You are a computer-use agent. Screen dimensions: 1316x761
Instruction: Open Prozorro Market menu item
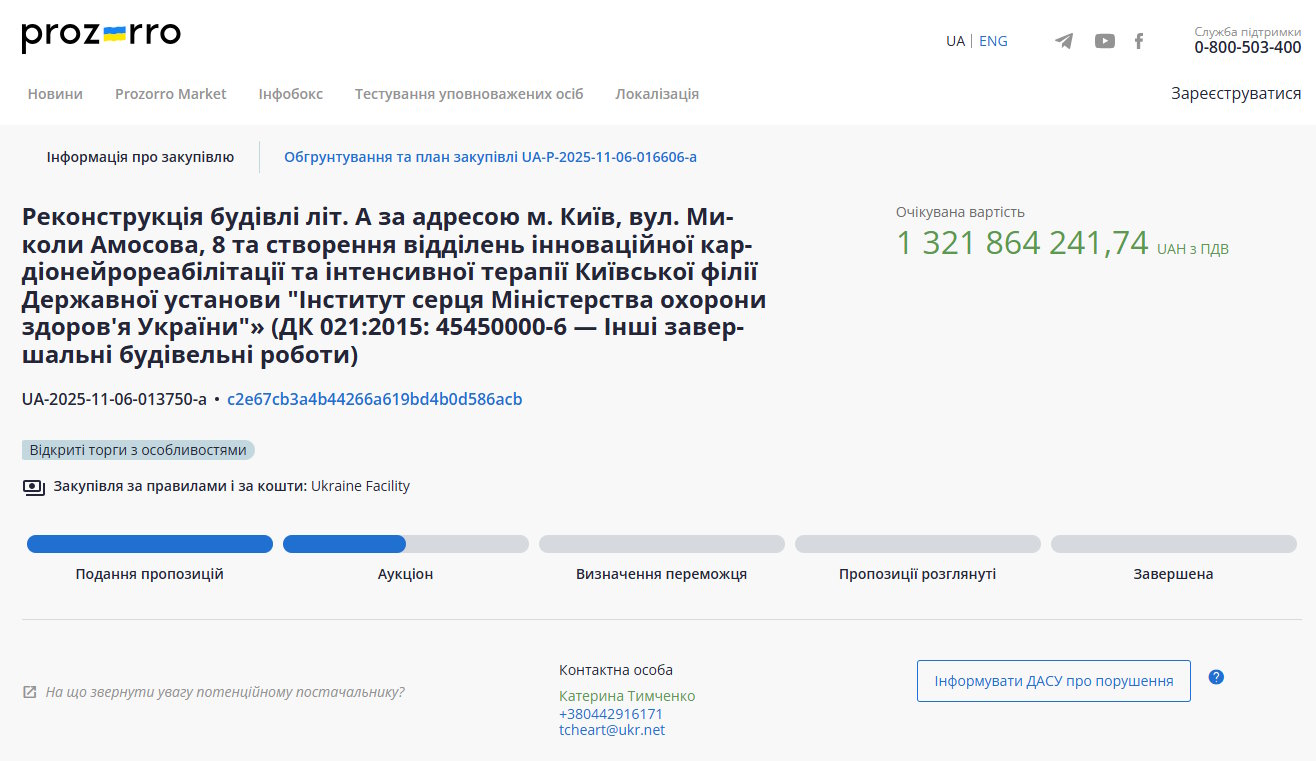coord(171,94)
